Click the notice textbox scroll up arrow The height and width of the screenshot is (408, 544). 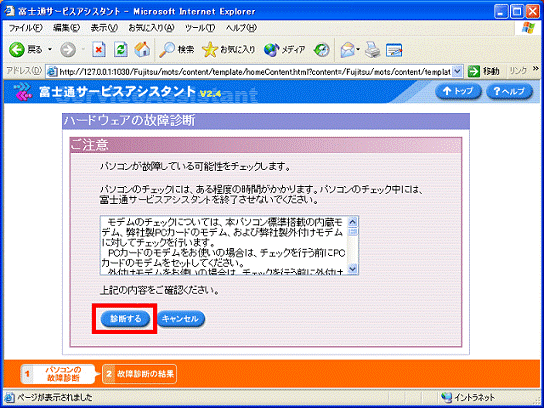tap(353, 221)
